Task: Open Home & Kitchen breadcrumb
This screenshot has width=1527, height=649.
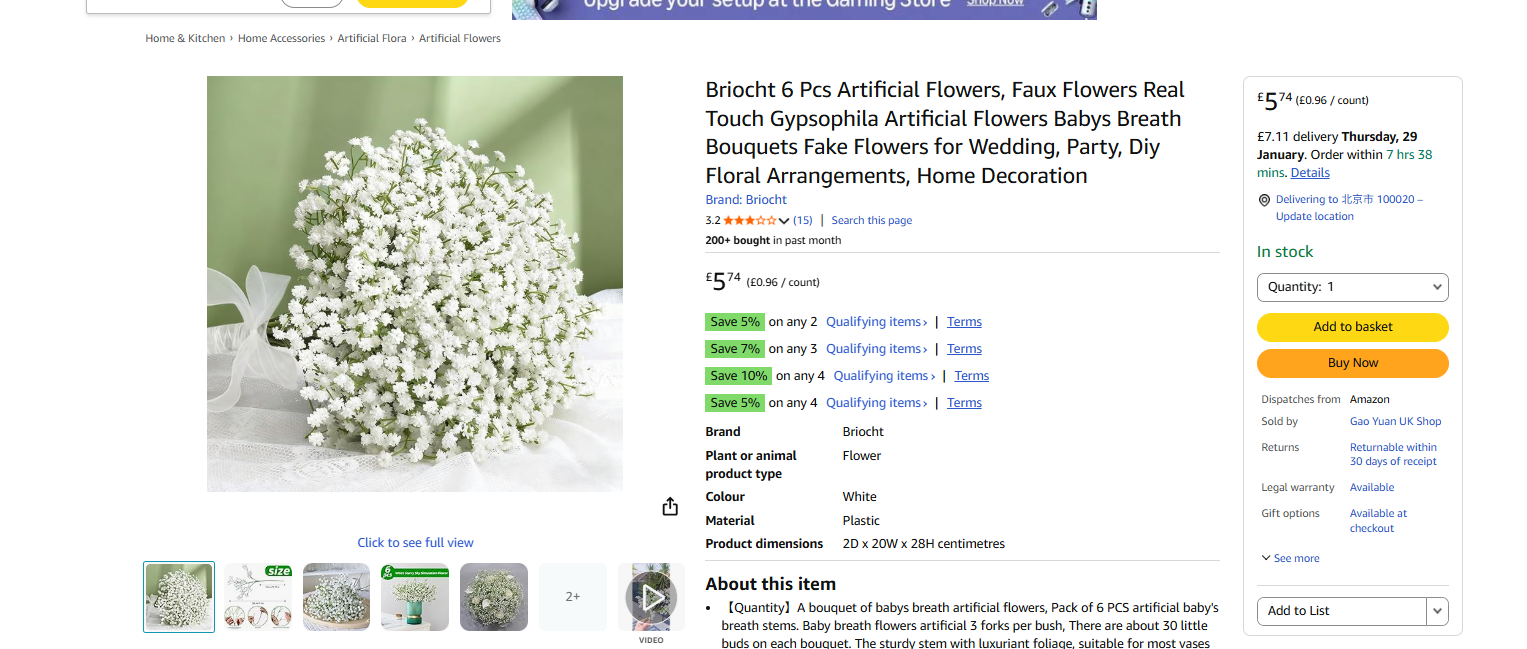Action: (x=185, y=38)
